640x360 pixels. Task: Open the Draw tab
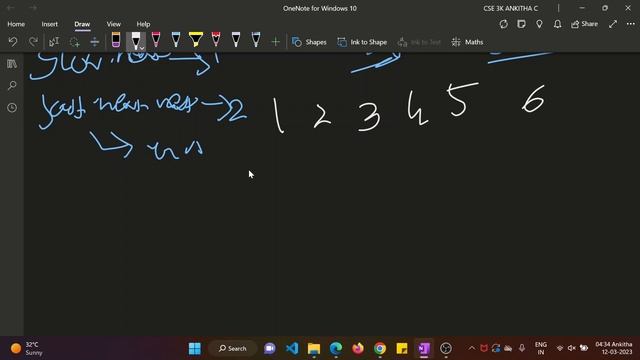[82, 24]
